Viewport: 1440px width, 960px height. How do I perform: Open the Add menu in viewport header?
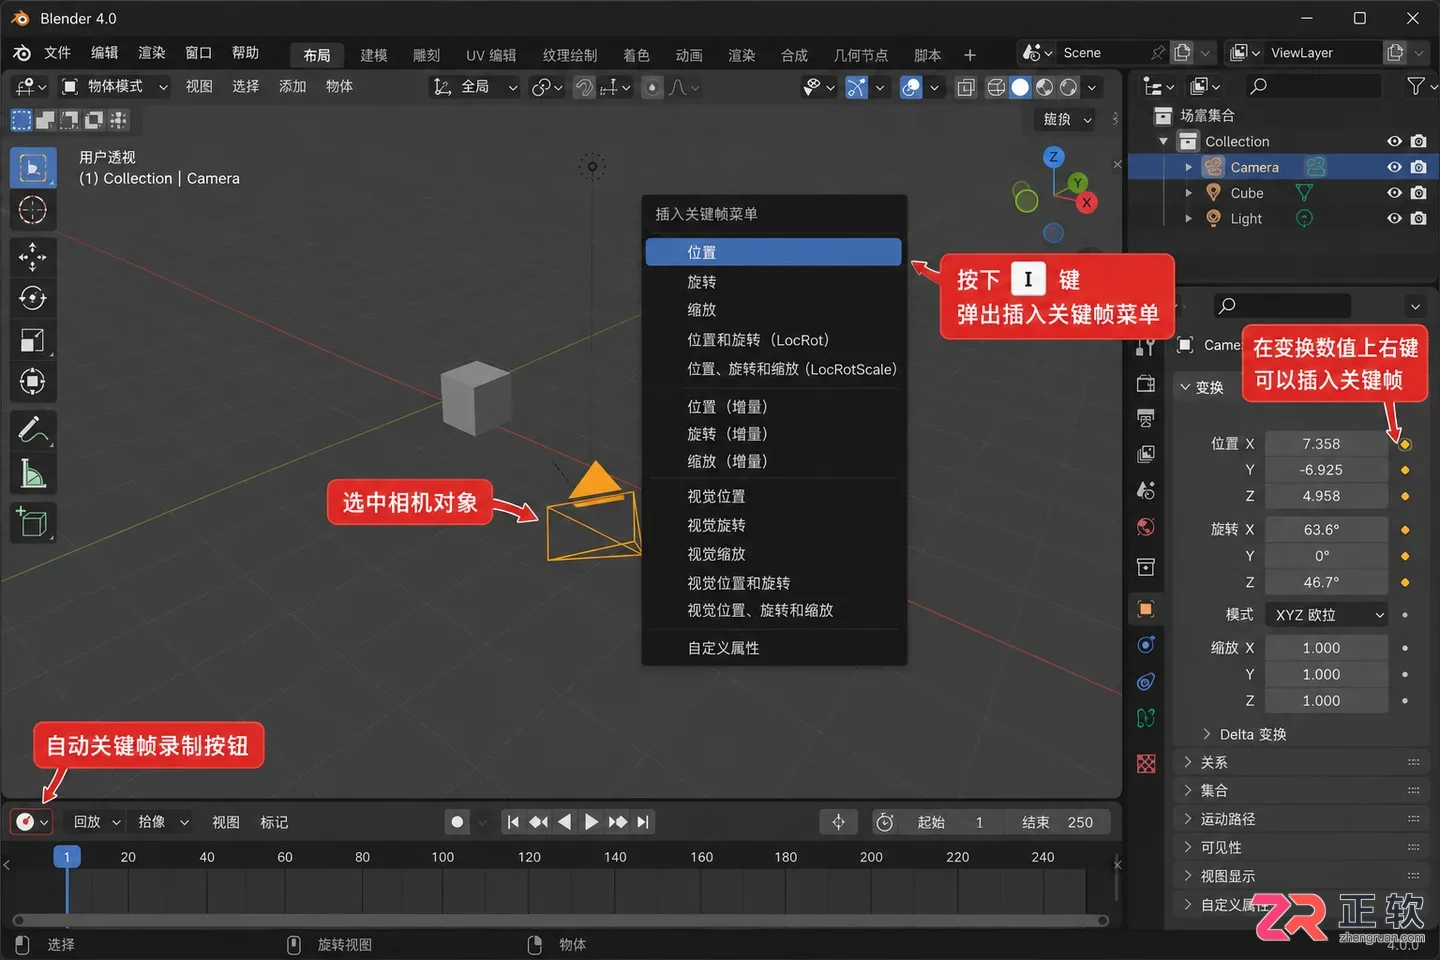292,87
